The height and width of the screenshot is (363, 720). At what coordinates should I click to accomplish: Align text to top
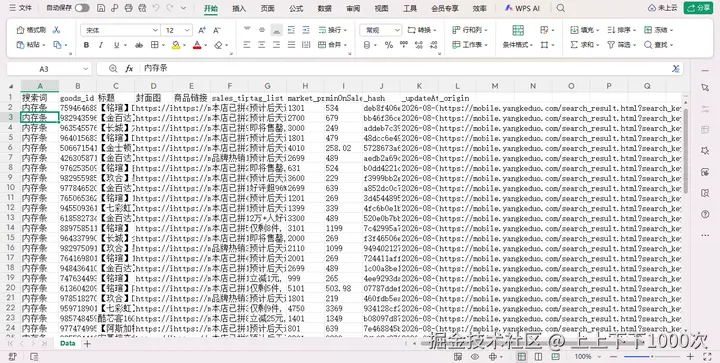247,30
